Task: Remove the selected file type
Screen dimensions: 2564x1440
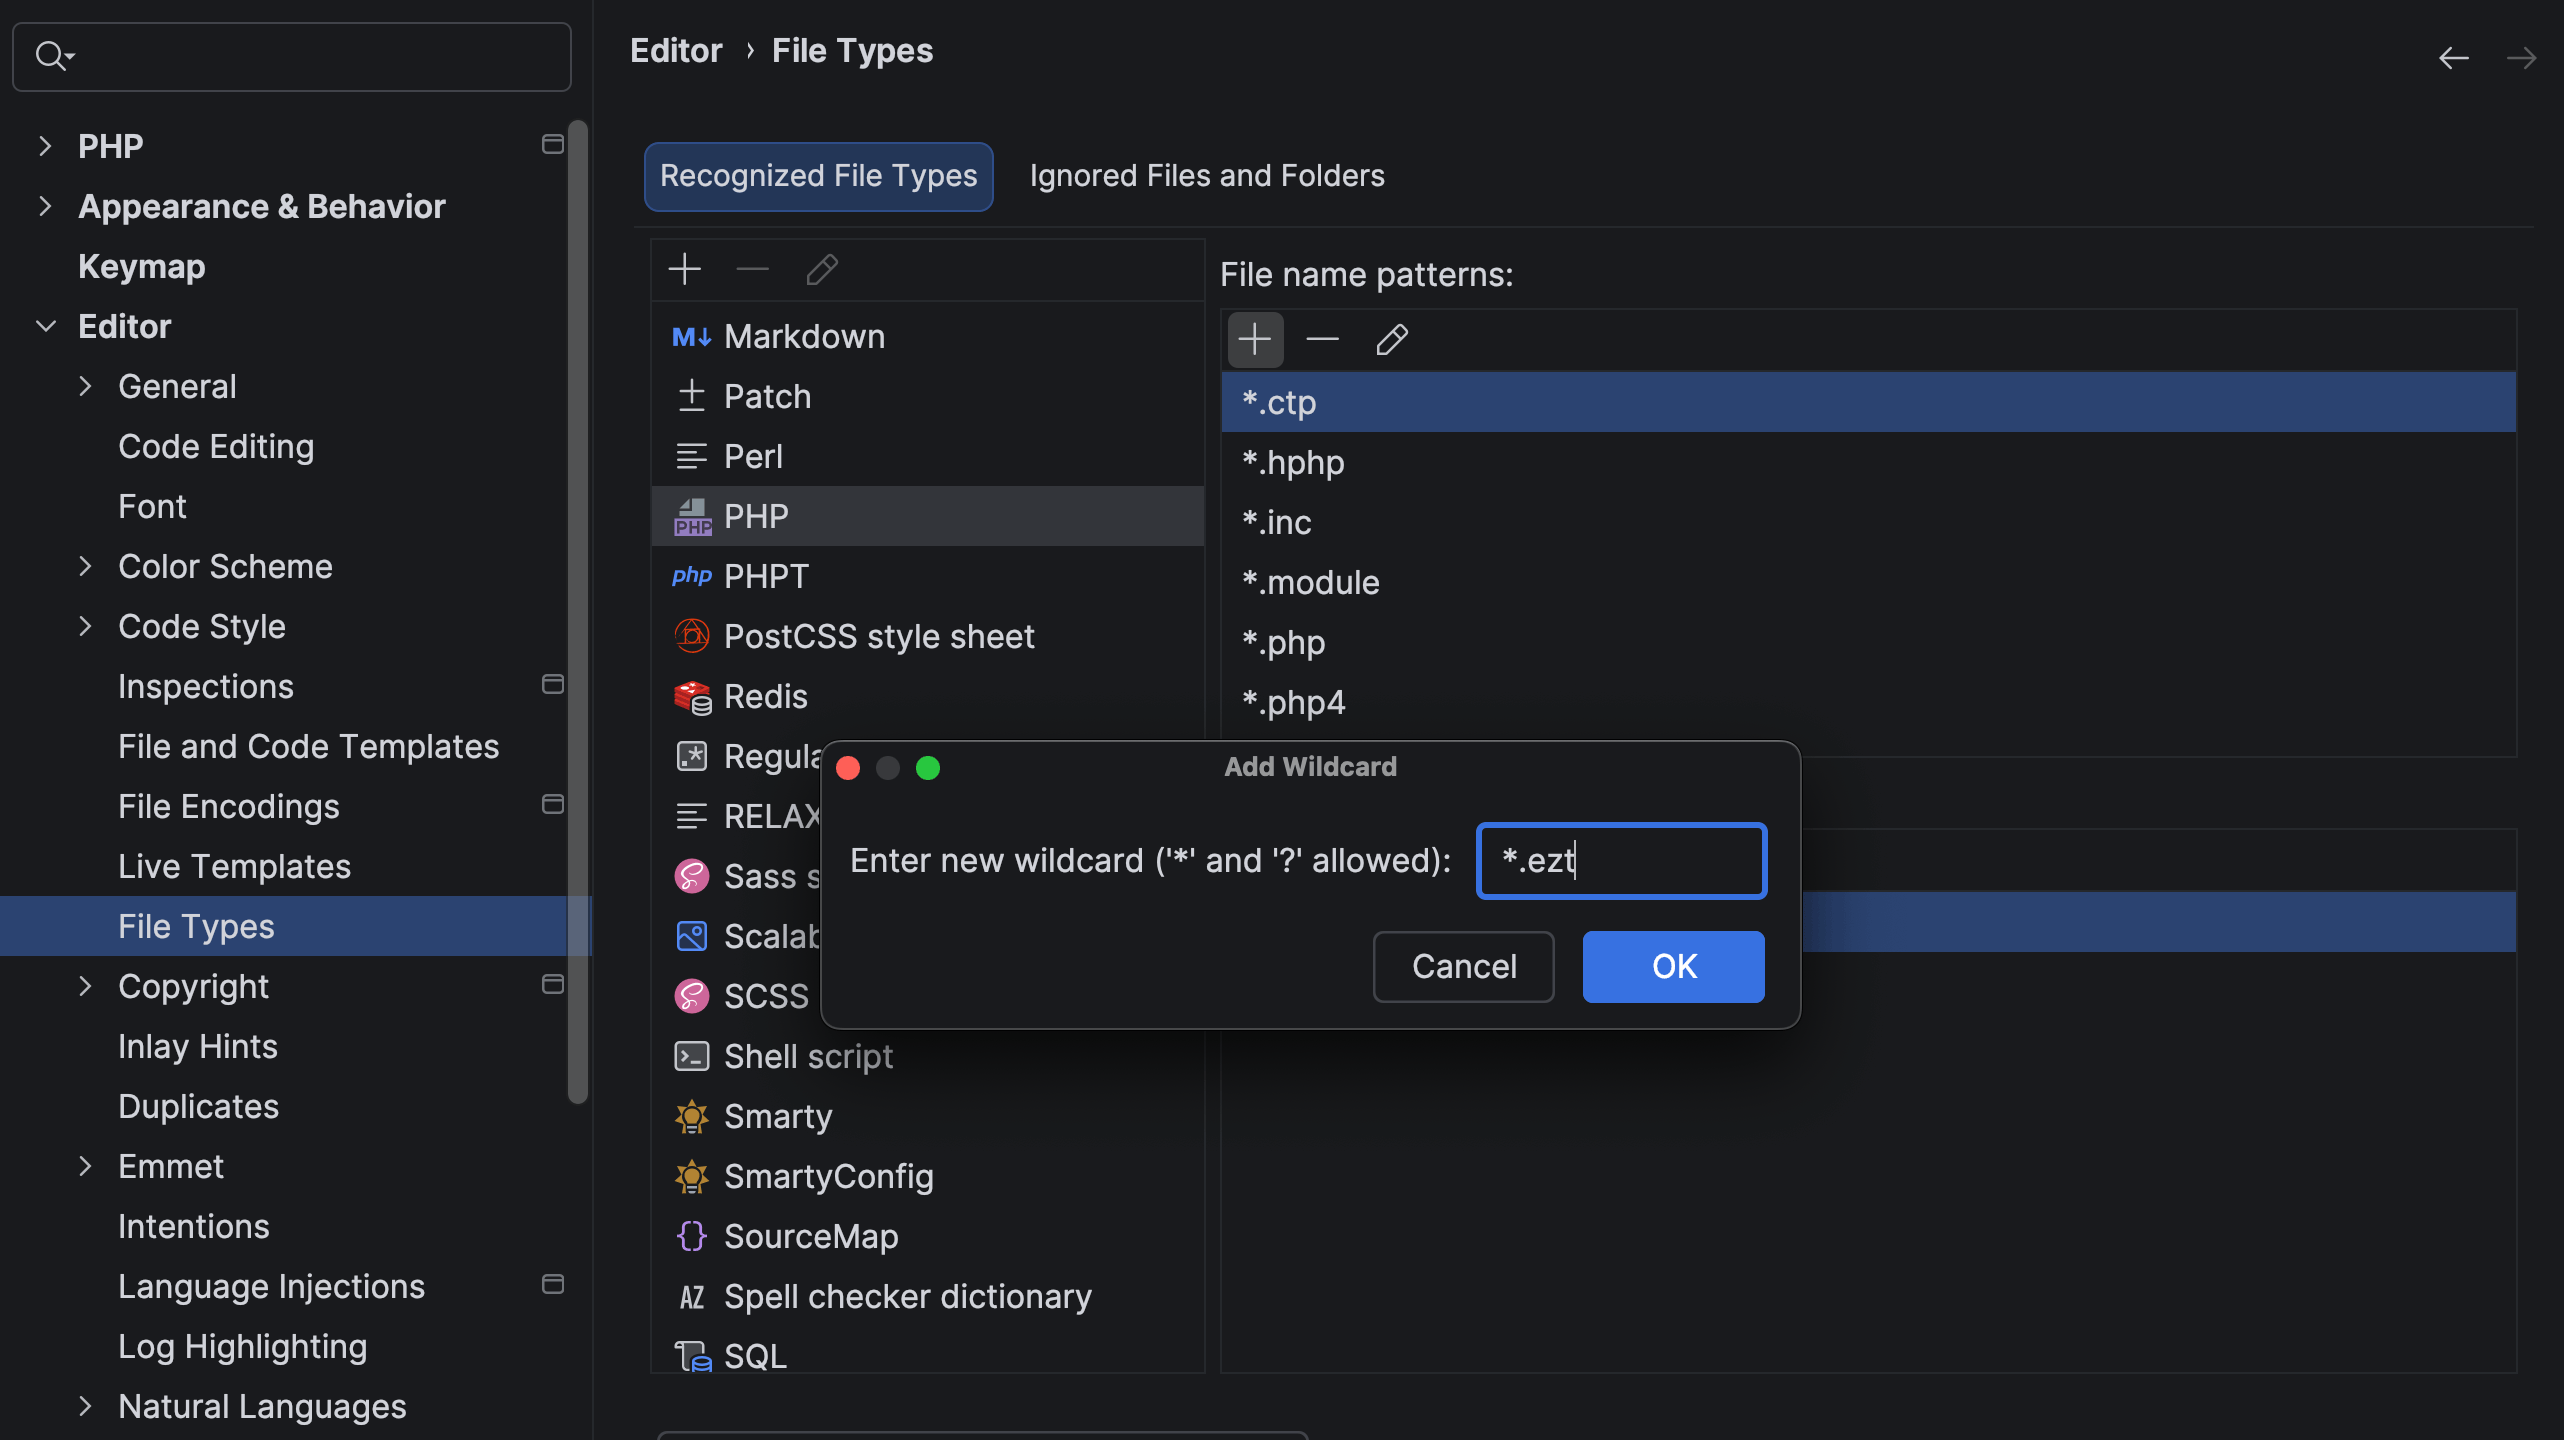Action: pyautogui.click(x=752, y=269)
